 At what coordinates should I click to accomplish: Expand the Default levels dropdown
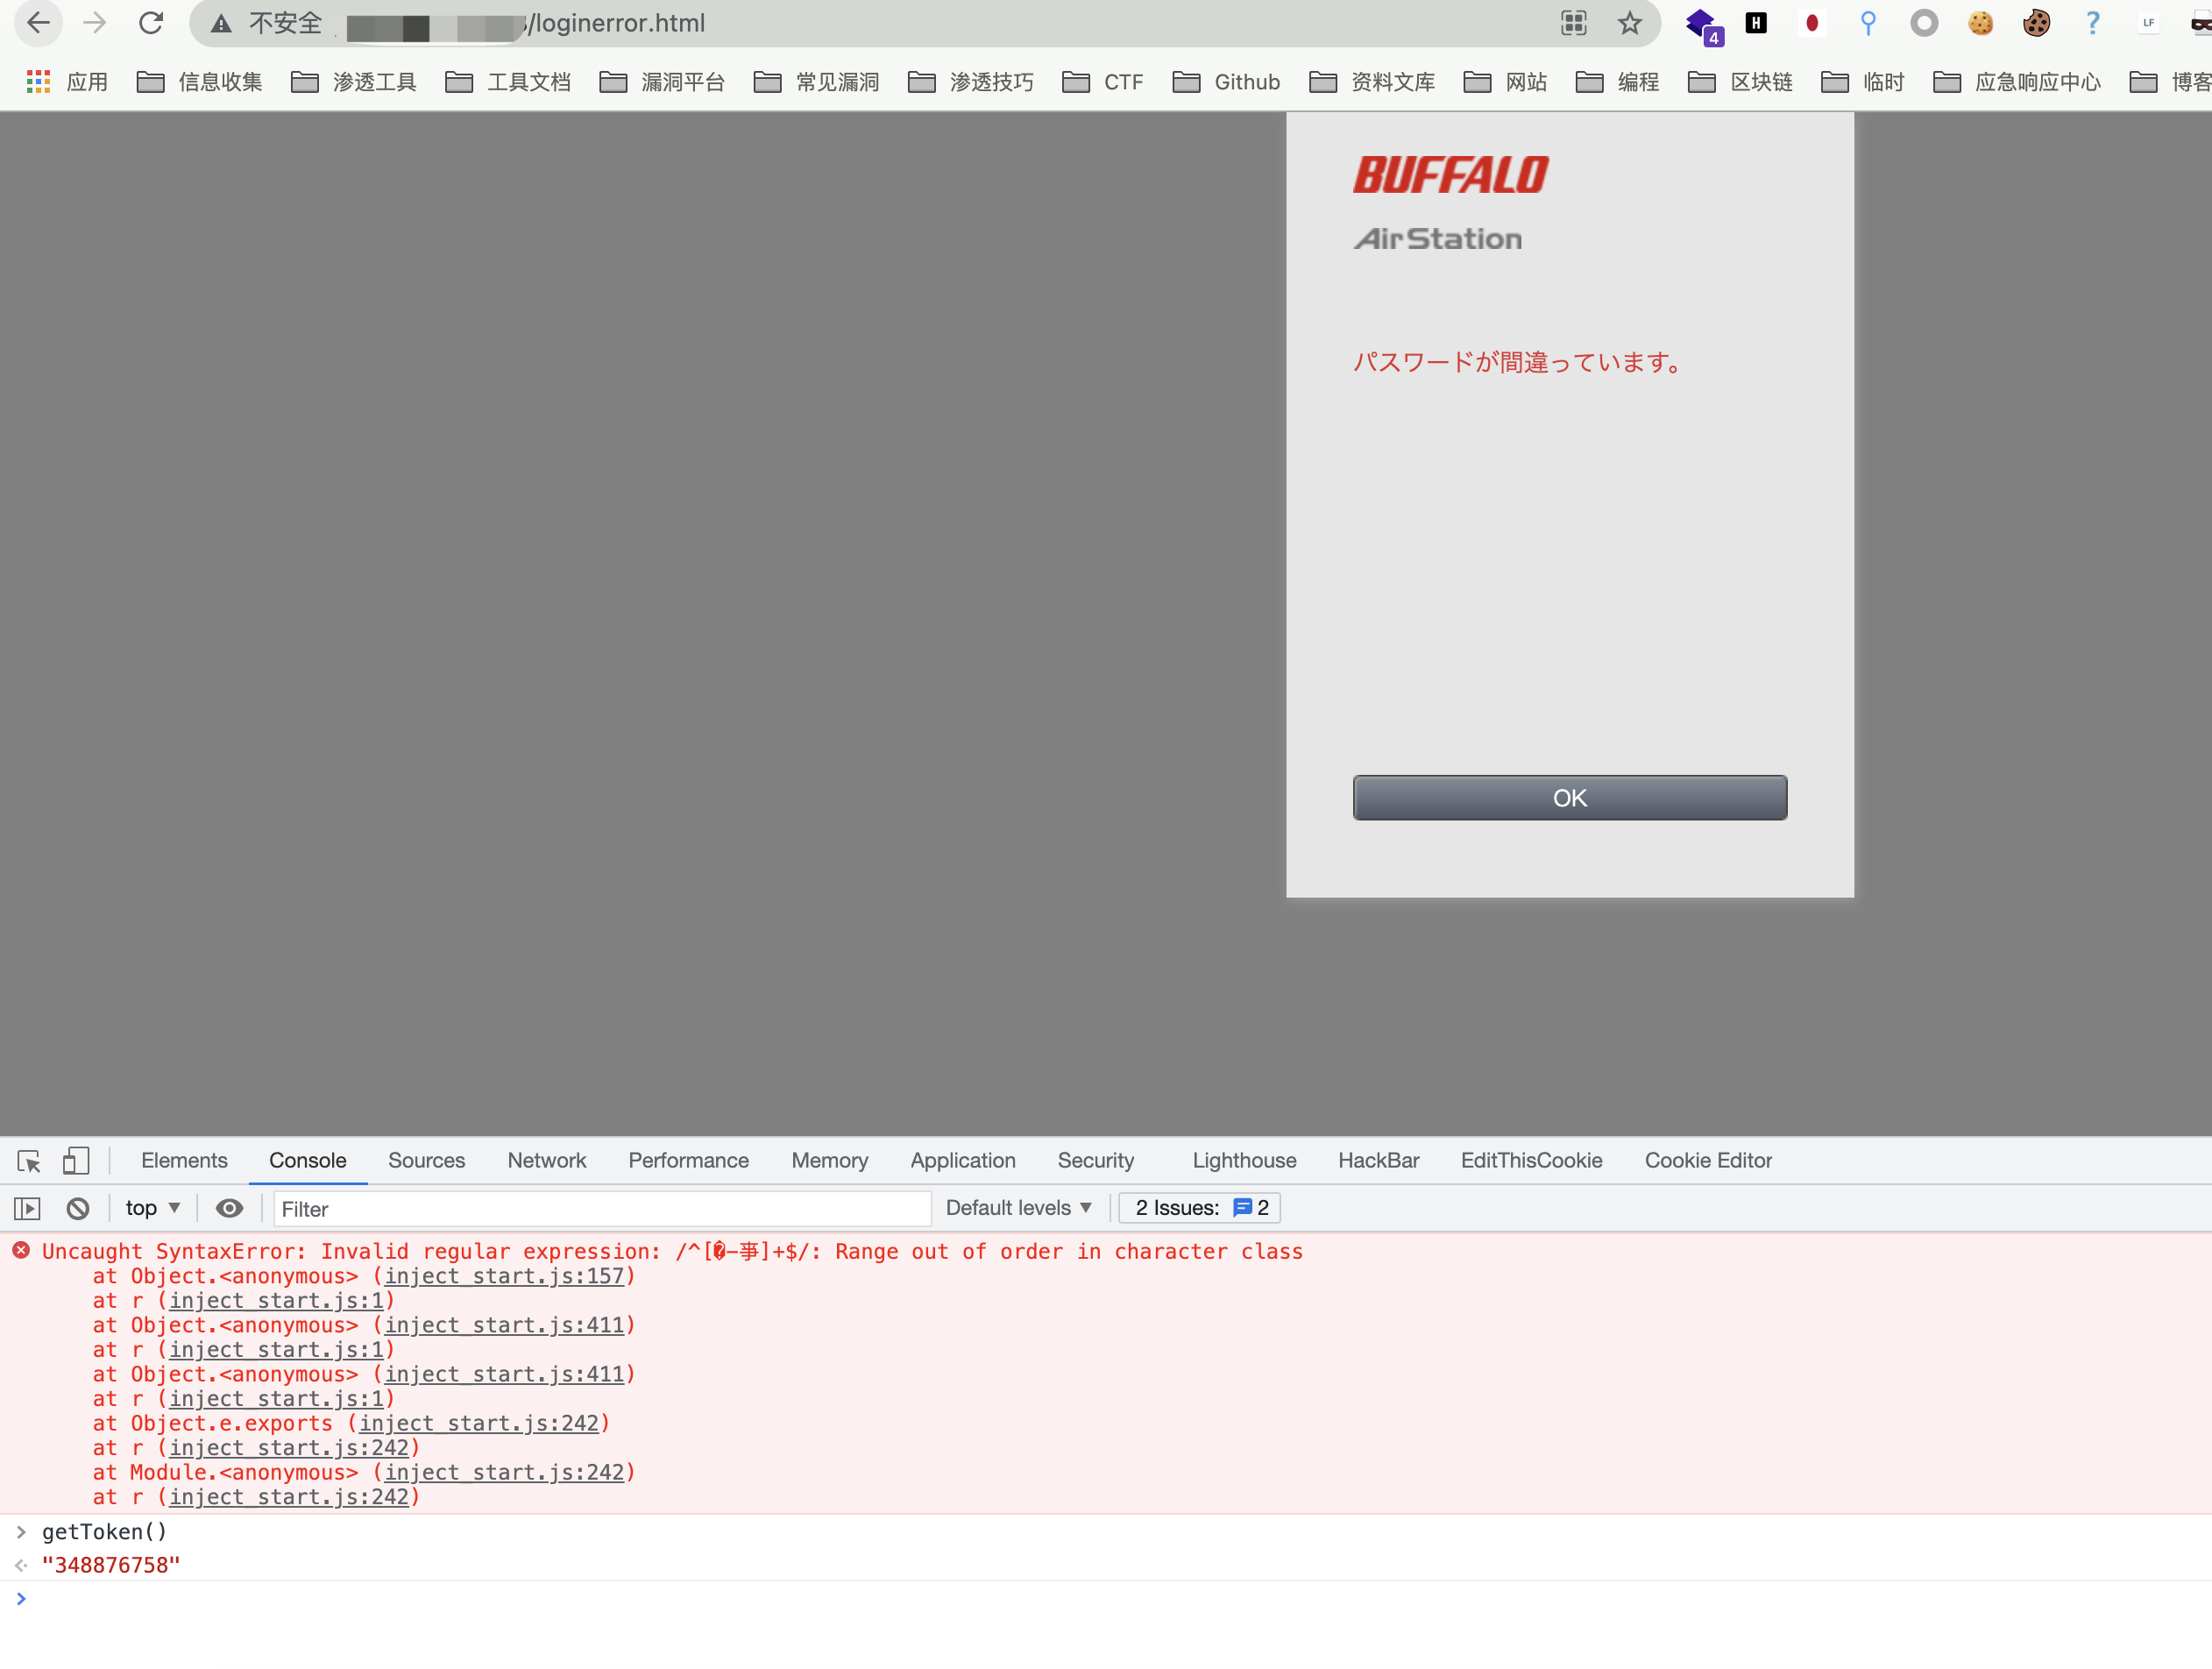(1018, 1208)
